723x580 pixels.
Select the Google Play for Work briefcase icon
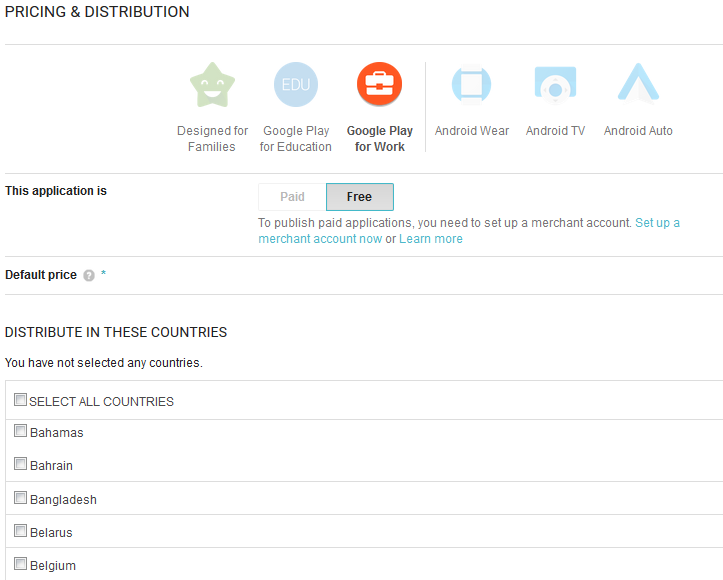coord(379,84)
